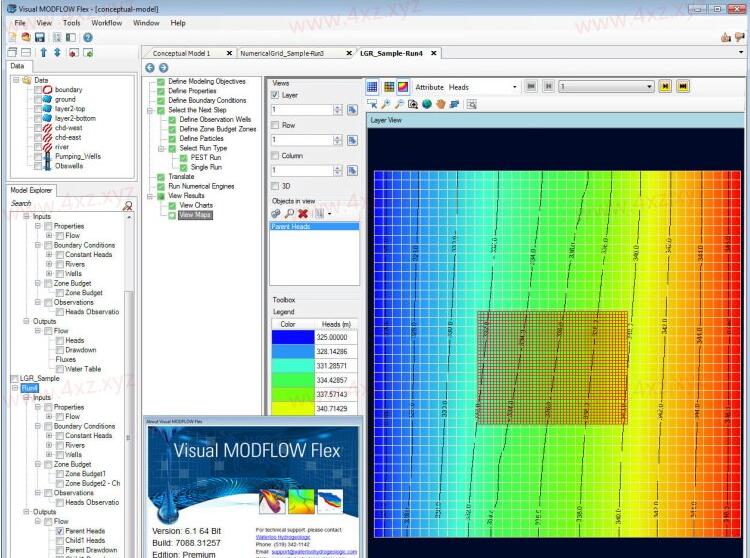Viewport: 750px width, 558px height.
Task: Click the workflow back arrow button
Action: coord(150,68)
